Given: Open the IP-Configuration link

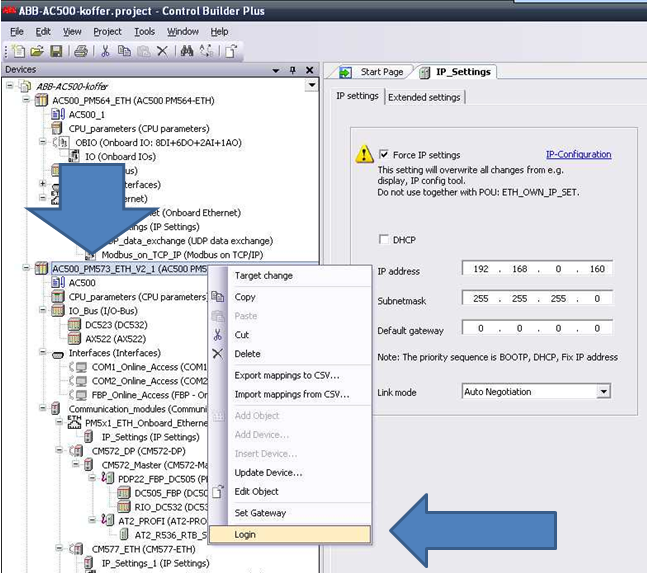Looking at the screenshot, I should tap(578, 155).
